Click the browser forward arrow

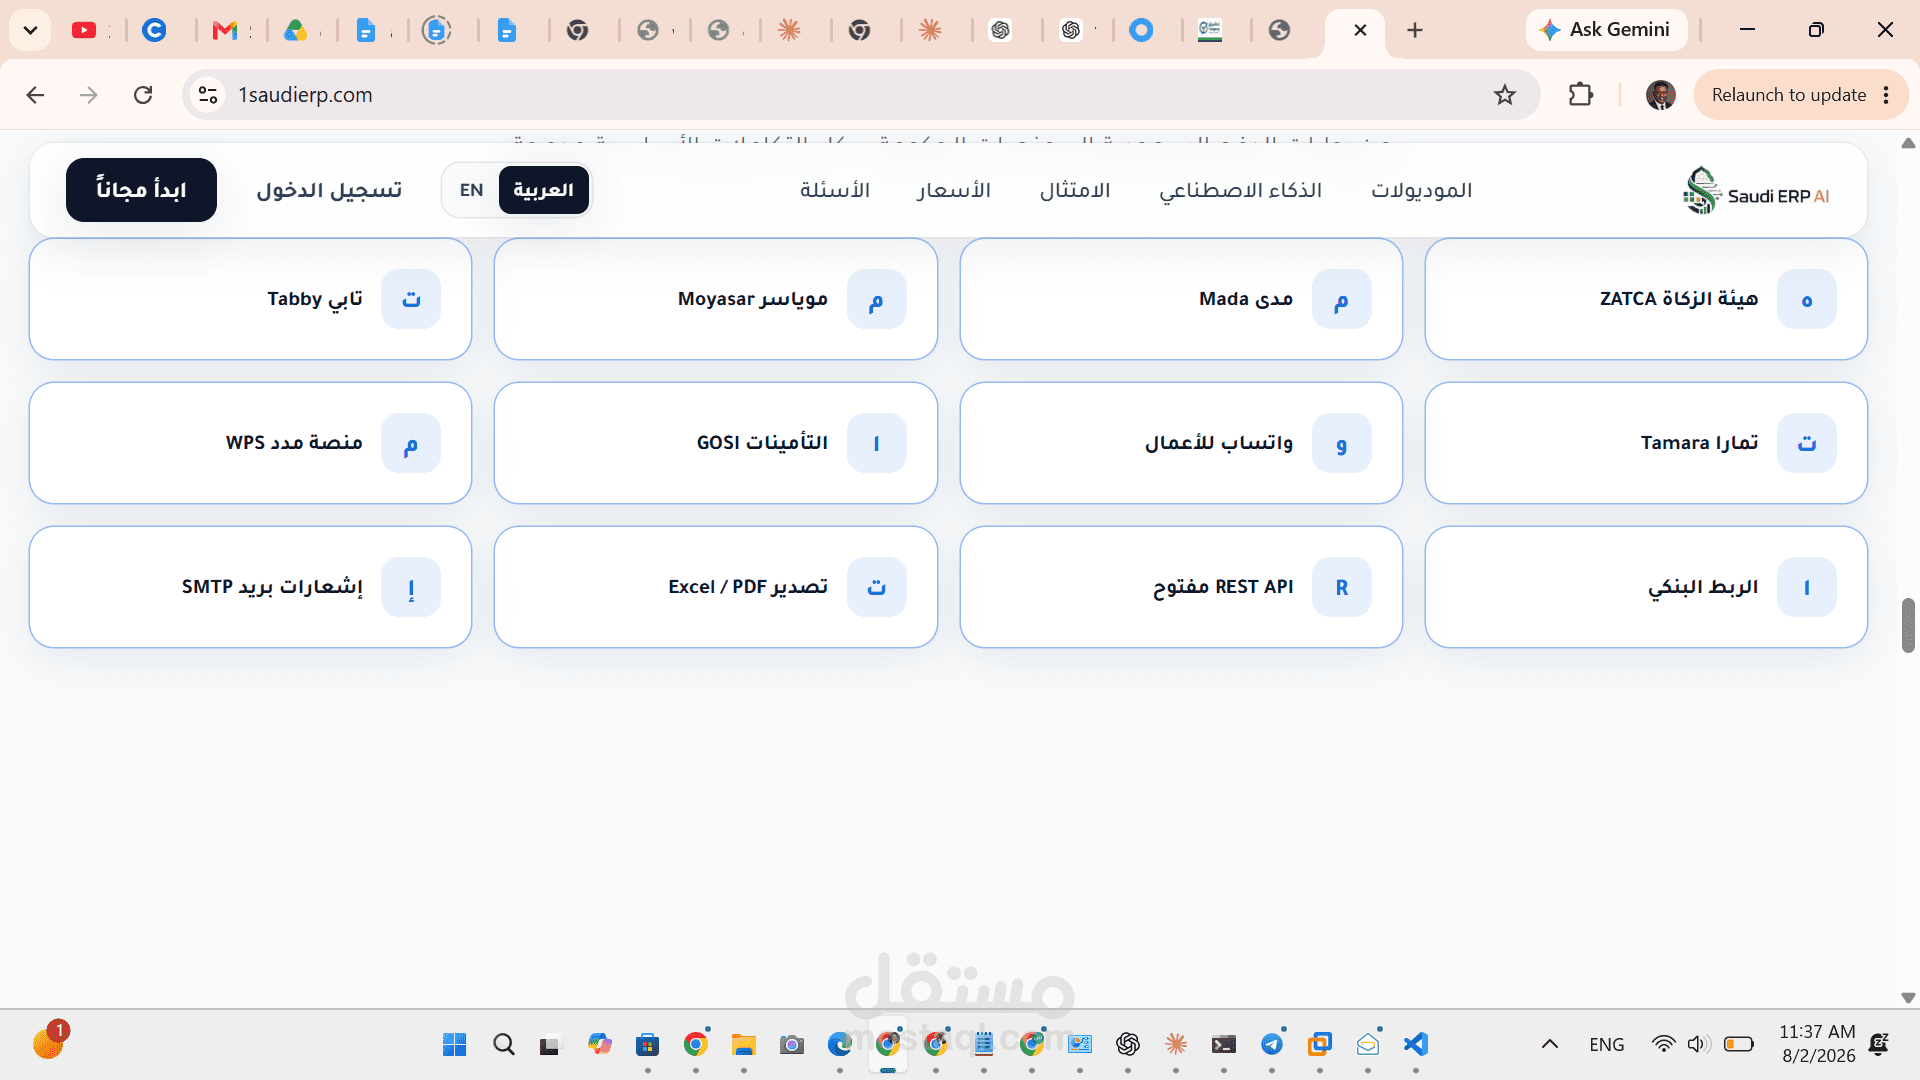pos(89,95)
